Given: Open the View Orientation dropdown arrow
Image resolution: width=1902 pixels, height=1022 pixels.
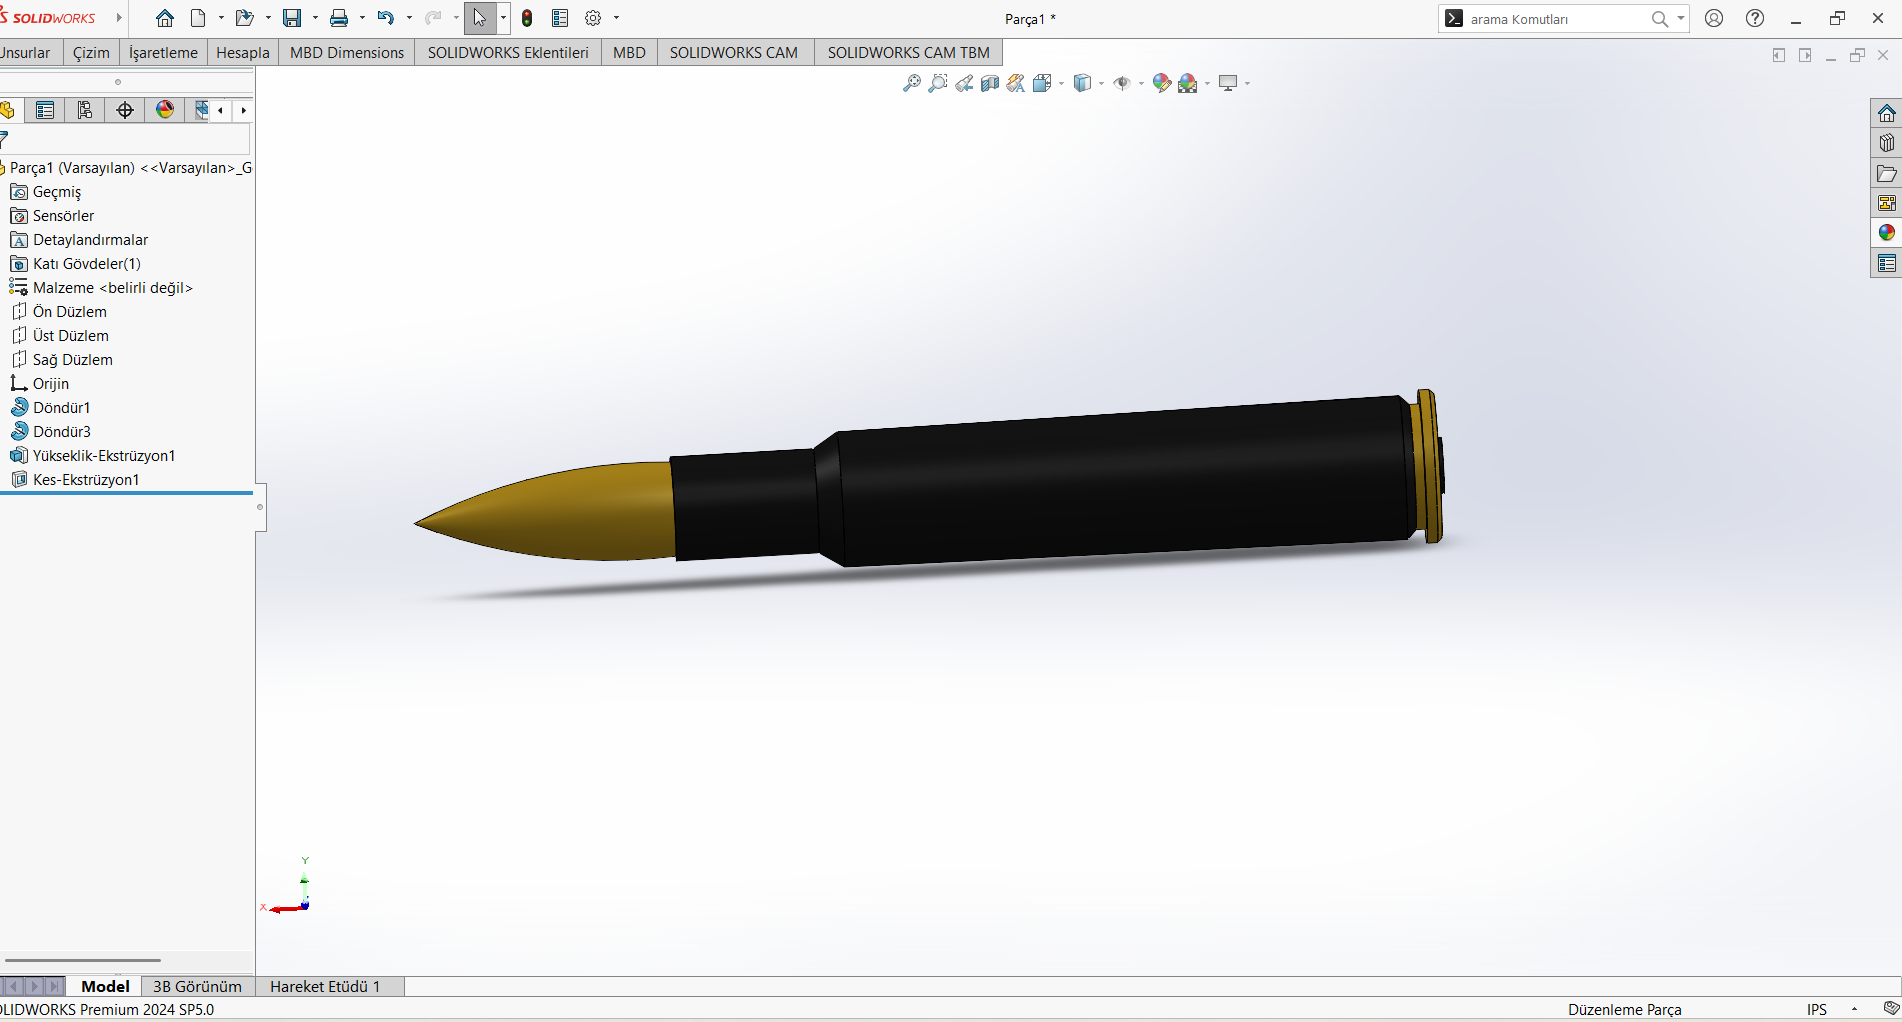Looking at the screenshot, I should tap(1061, 83).
